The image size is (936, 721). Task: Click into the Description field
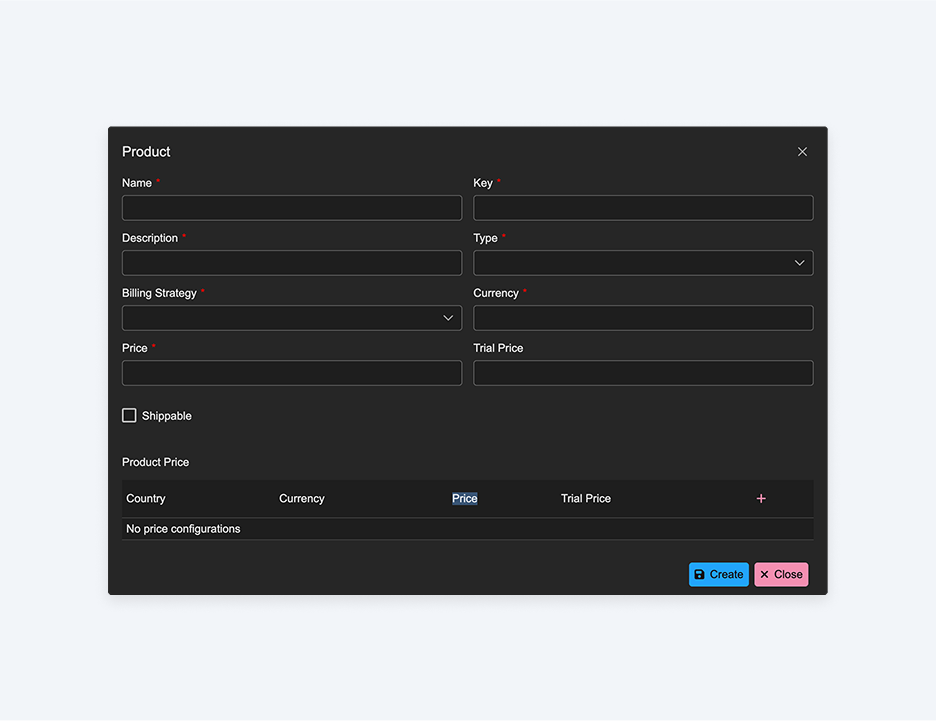(292, 263)
